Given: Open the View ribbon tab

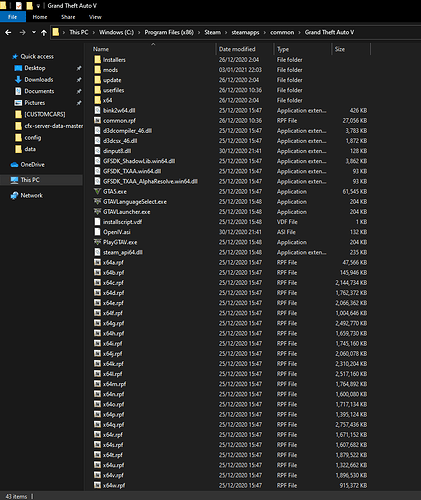Looking at the screenshot, I should point(95,17).
